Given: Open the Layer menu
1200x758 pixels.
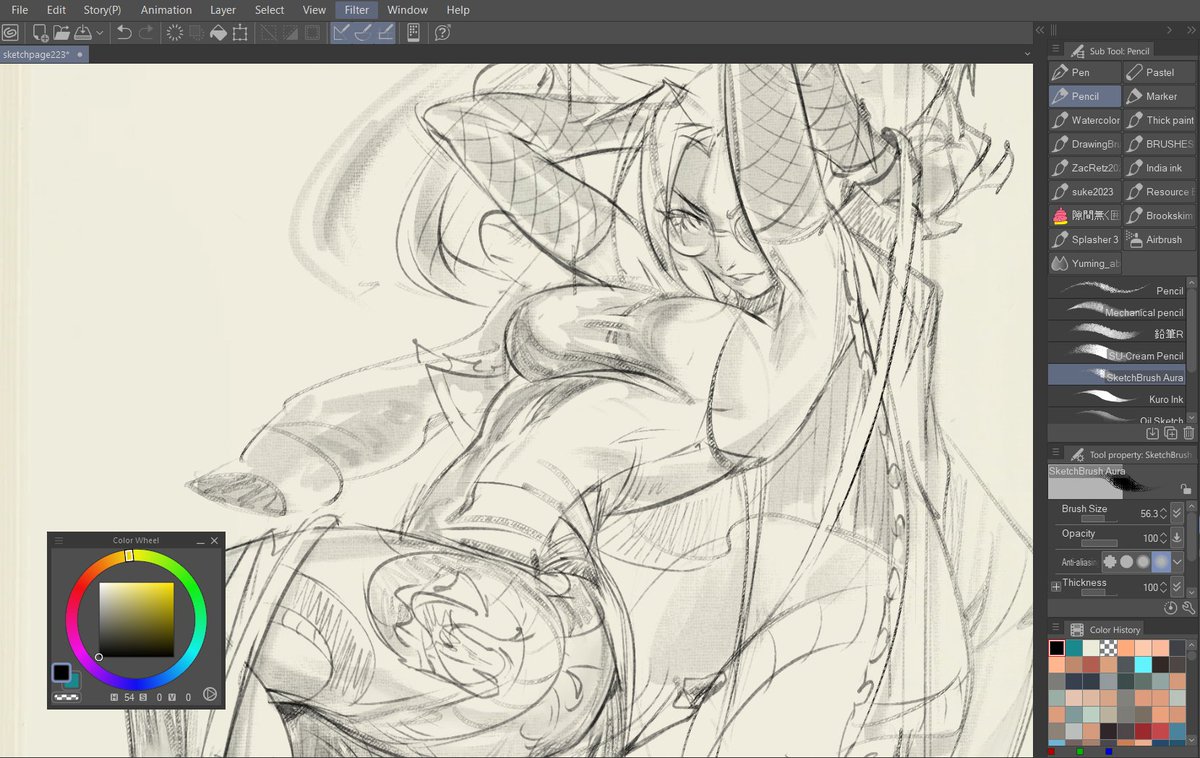Looking at the screenshot, I should pos(223,10).
